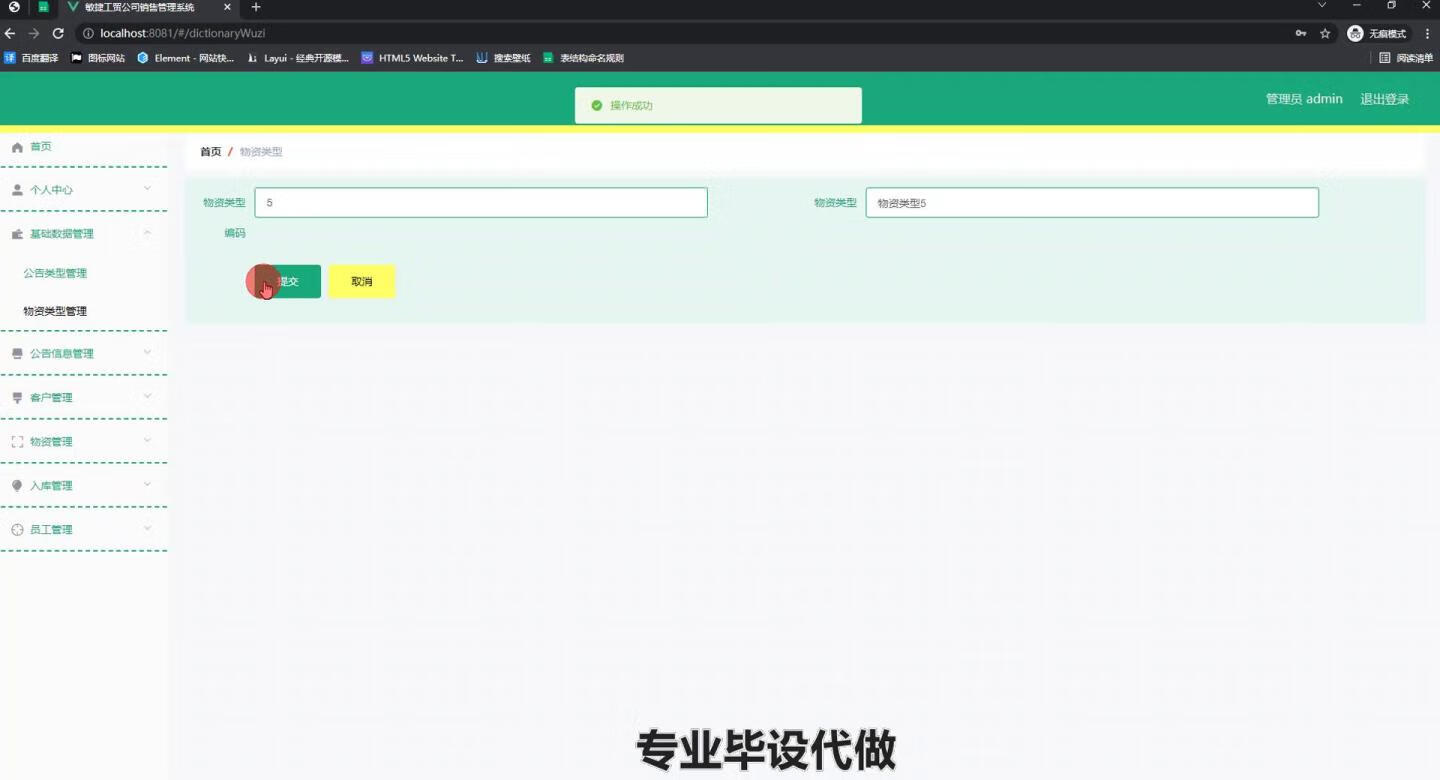The width and height of the screenshot is (1440, 780).
Task: Click the pin icon beside 入库管理
Action: coord(17,485)
